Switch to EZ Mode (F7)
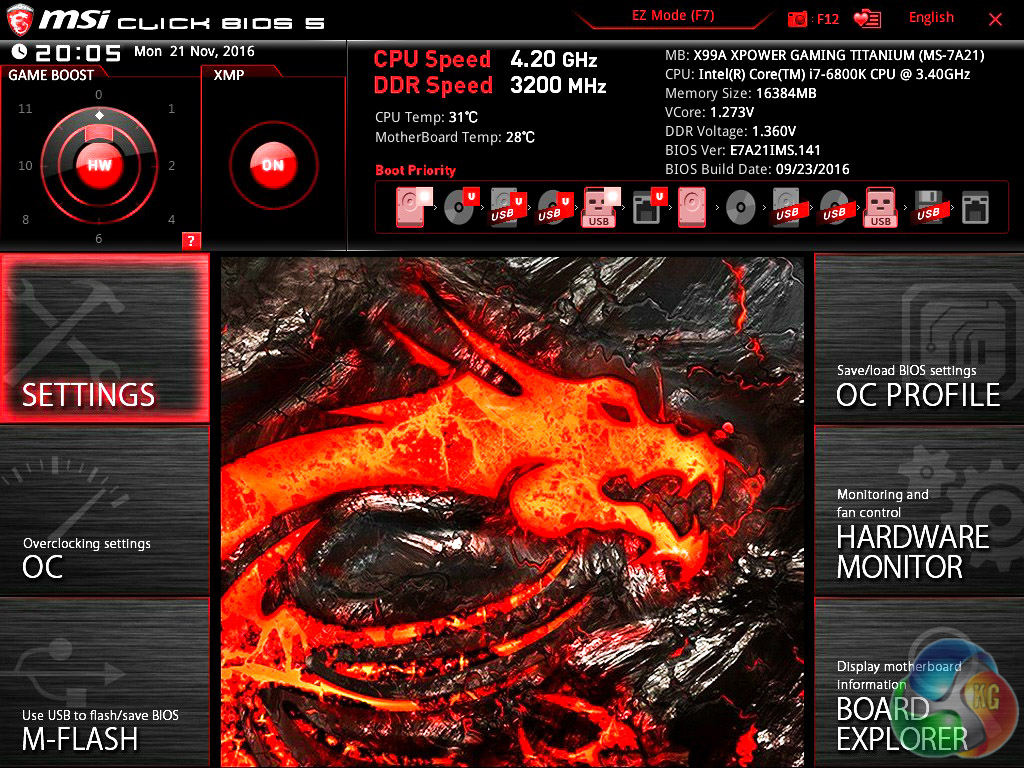The height and width of the screenshot is (768, 1024). [x=673, y=16]
